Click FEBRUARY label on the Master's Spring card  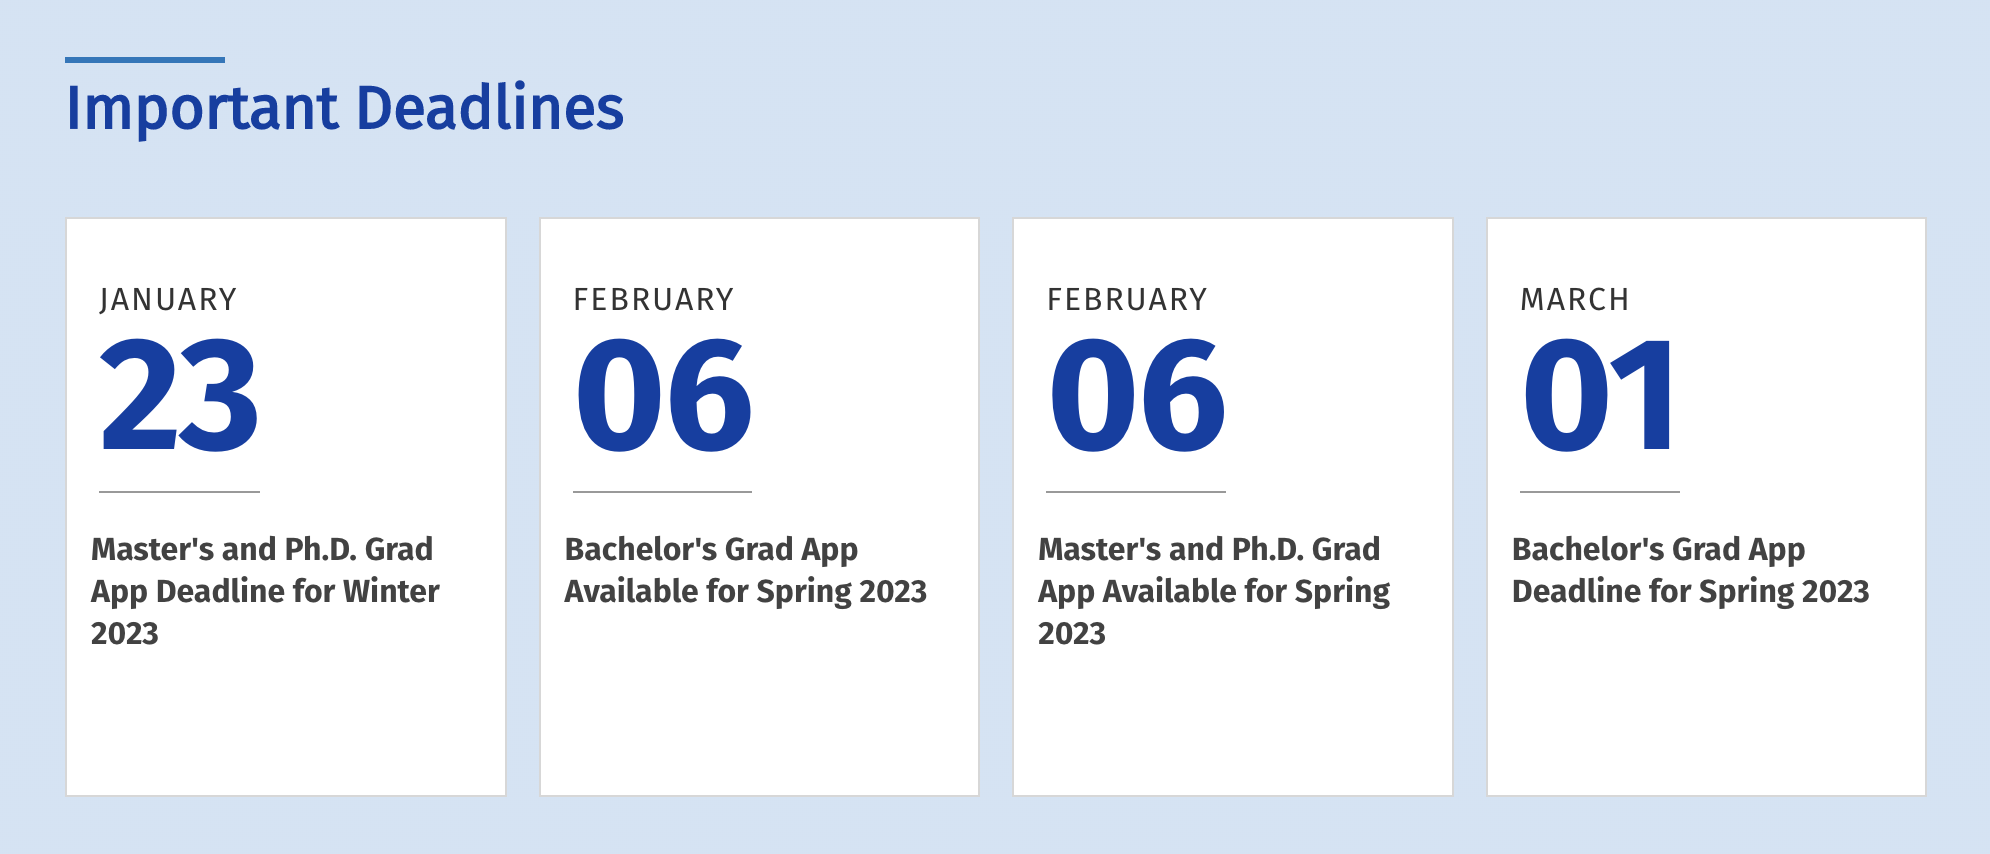pos(1127,300)
